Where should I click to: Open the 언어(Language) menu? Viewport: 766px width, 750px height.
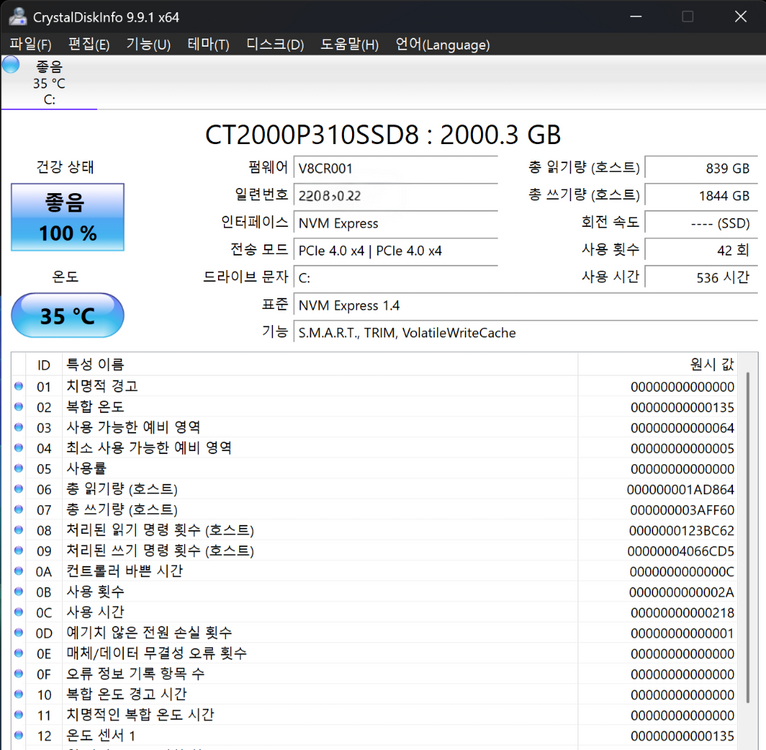point(442,44)
